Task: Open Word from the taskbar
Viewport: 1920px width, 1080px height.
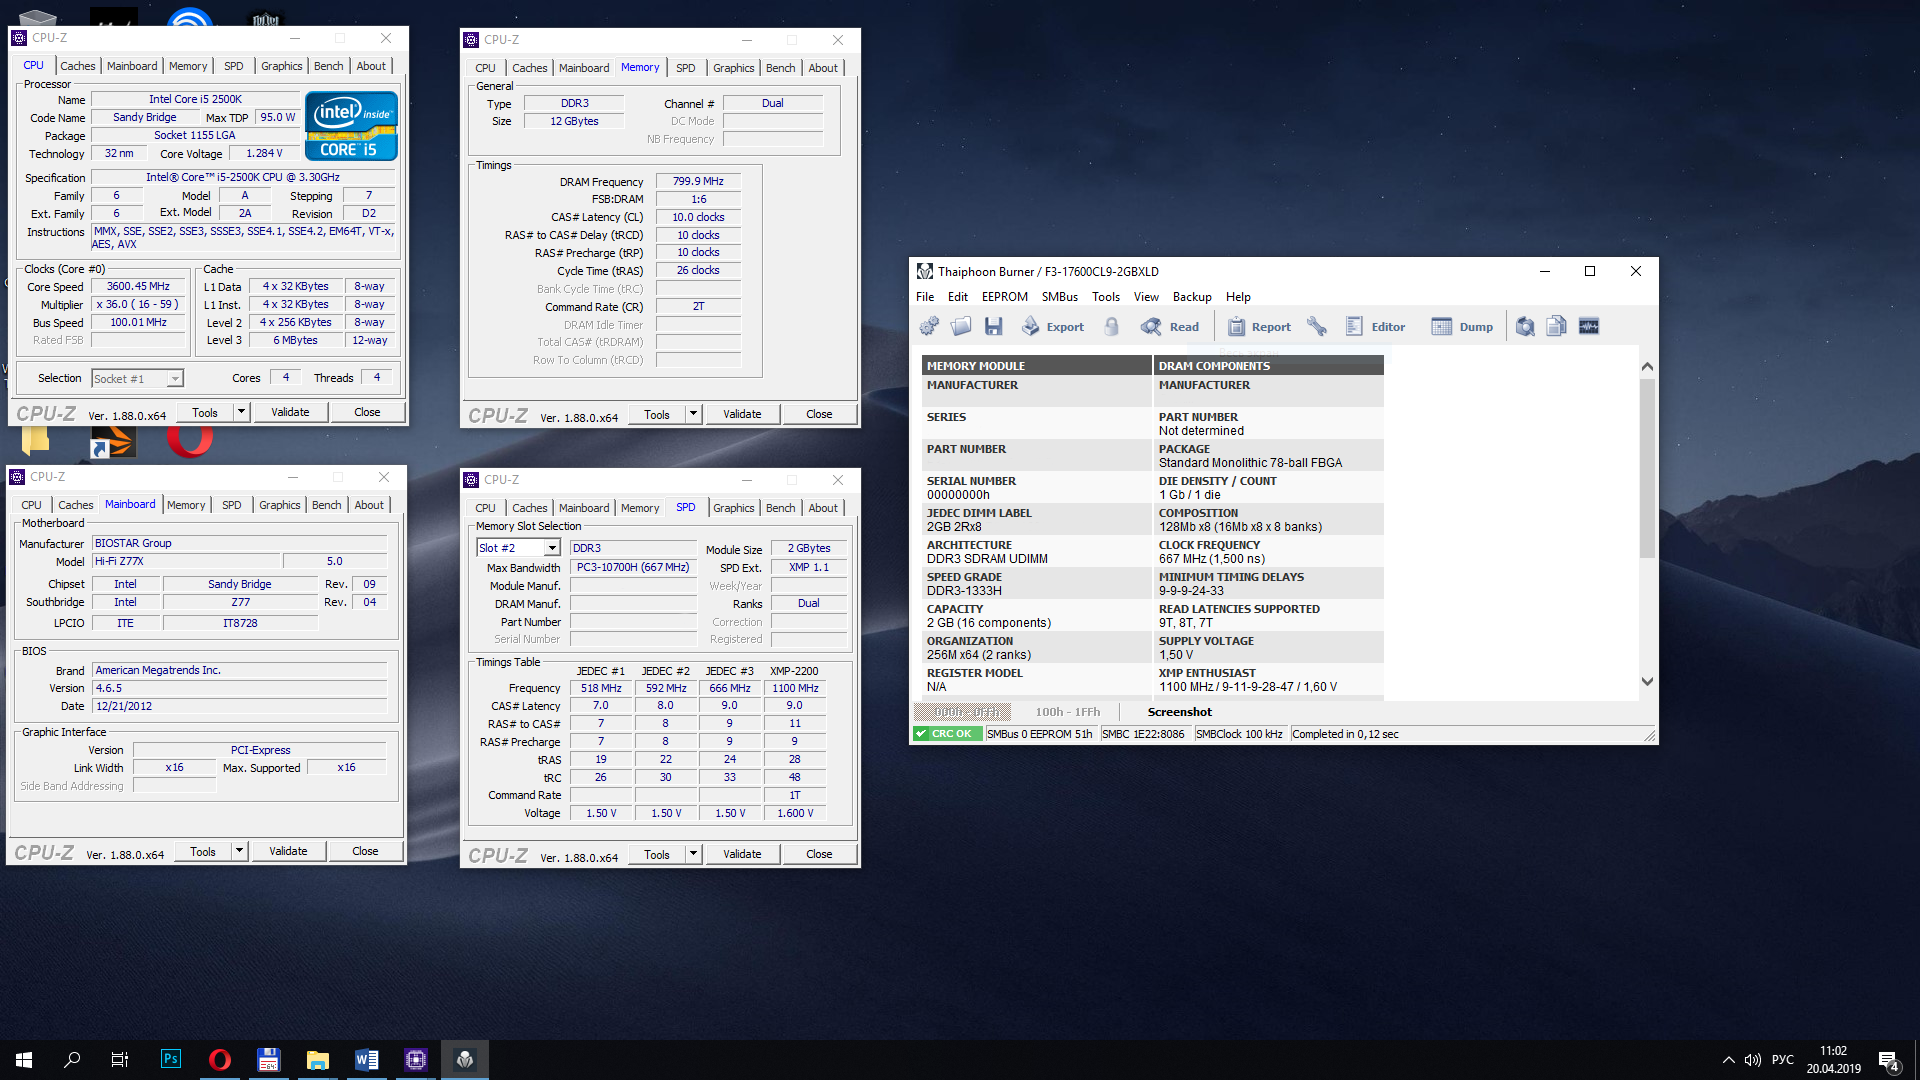Action: coord(366,1059)
